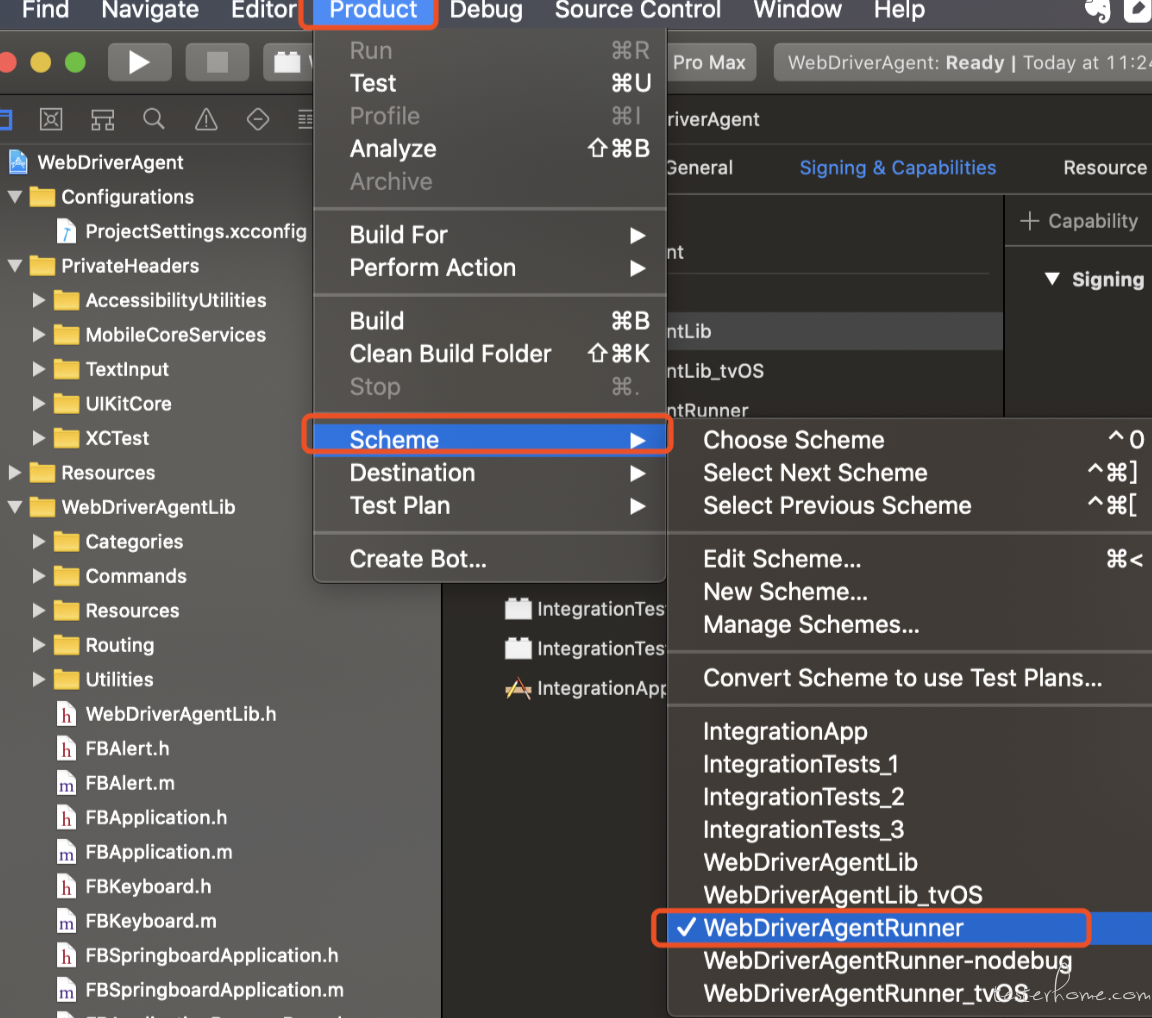Expand the MobileCoreServices folder
The image size is (1152, 1018).
(x=39, y=335)
